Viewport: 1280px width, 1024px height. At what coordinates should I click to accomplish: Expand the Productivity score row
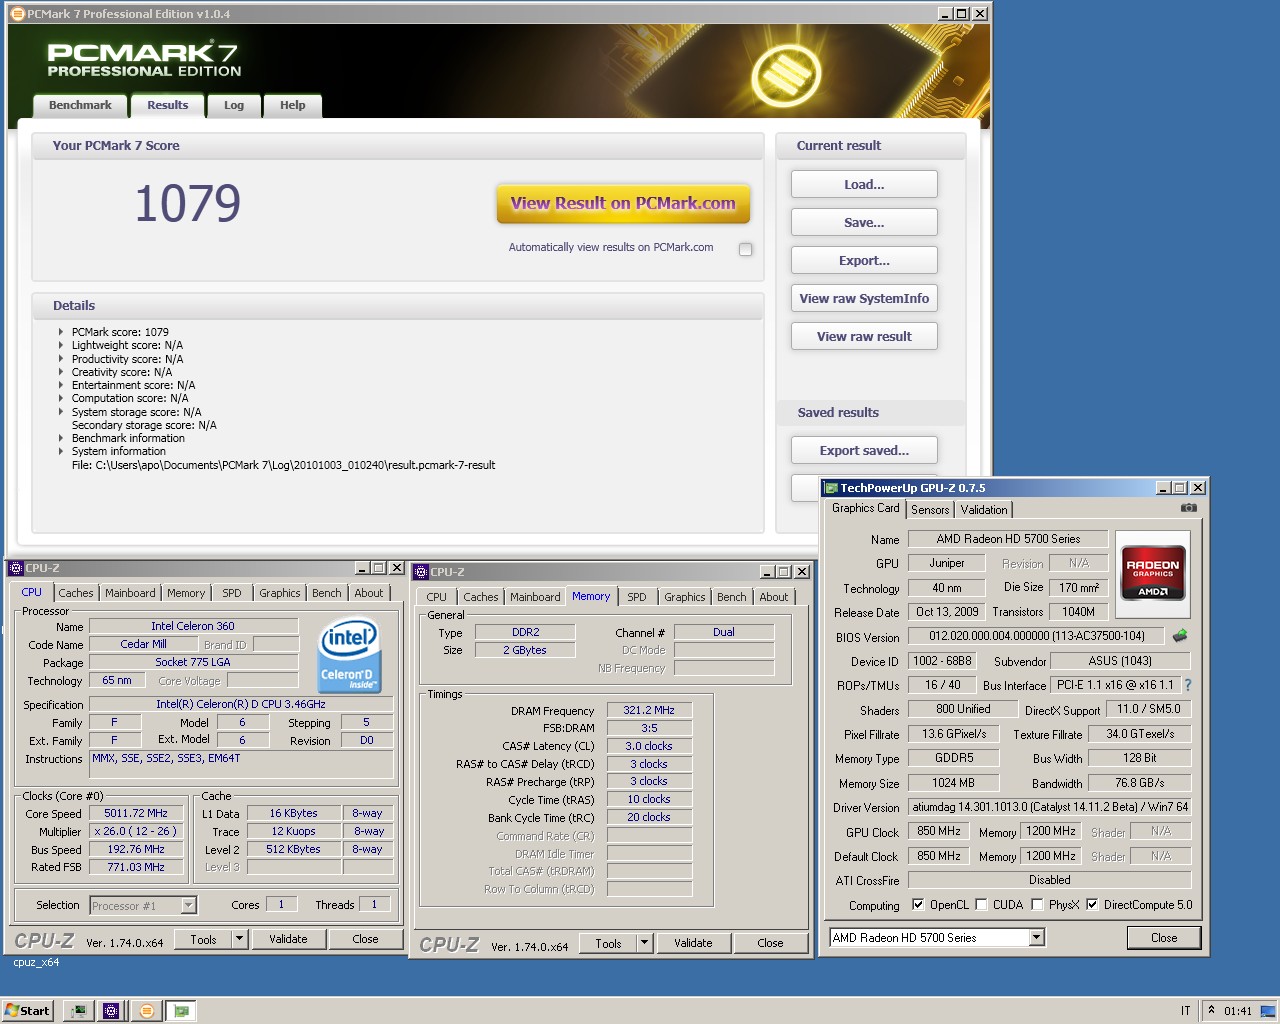[x=60, y=359]
